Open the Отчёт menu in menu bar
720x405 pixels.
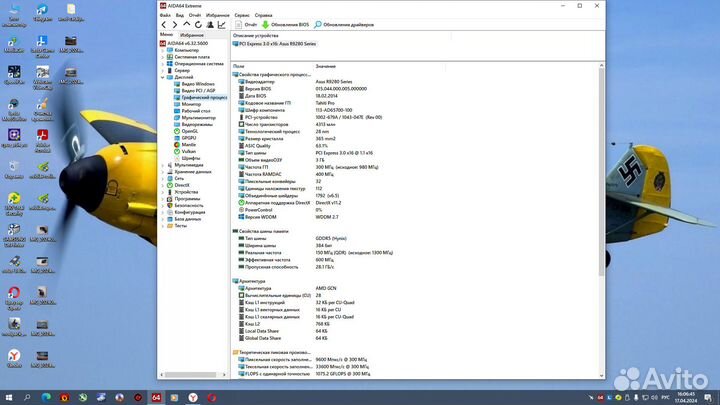[x=195, y=15]
